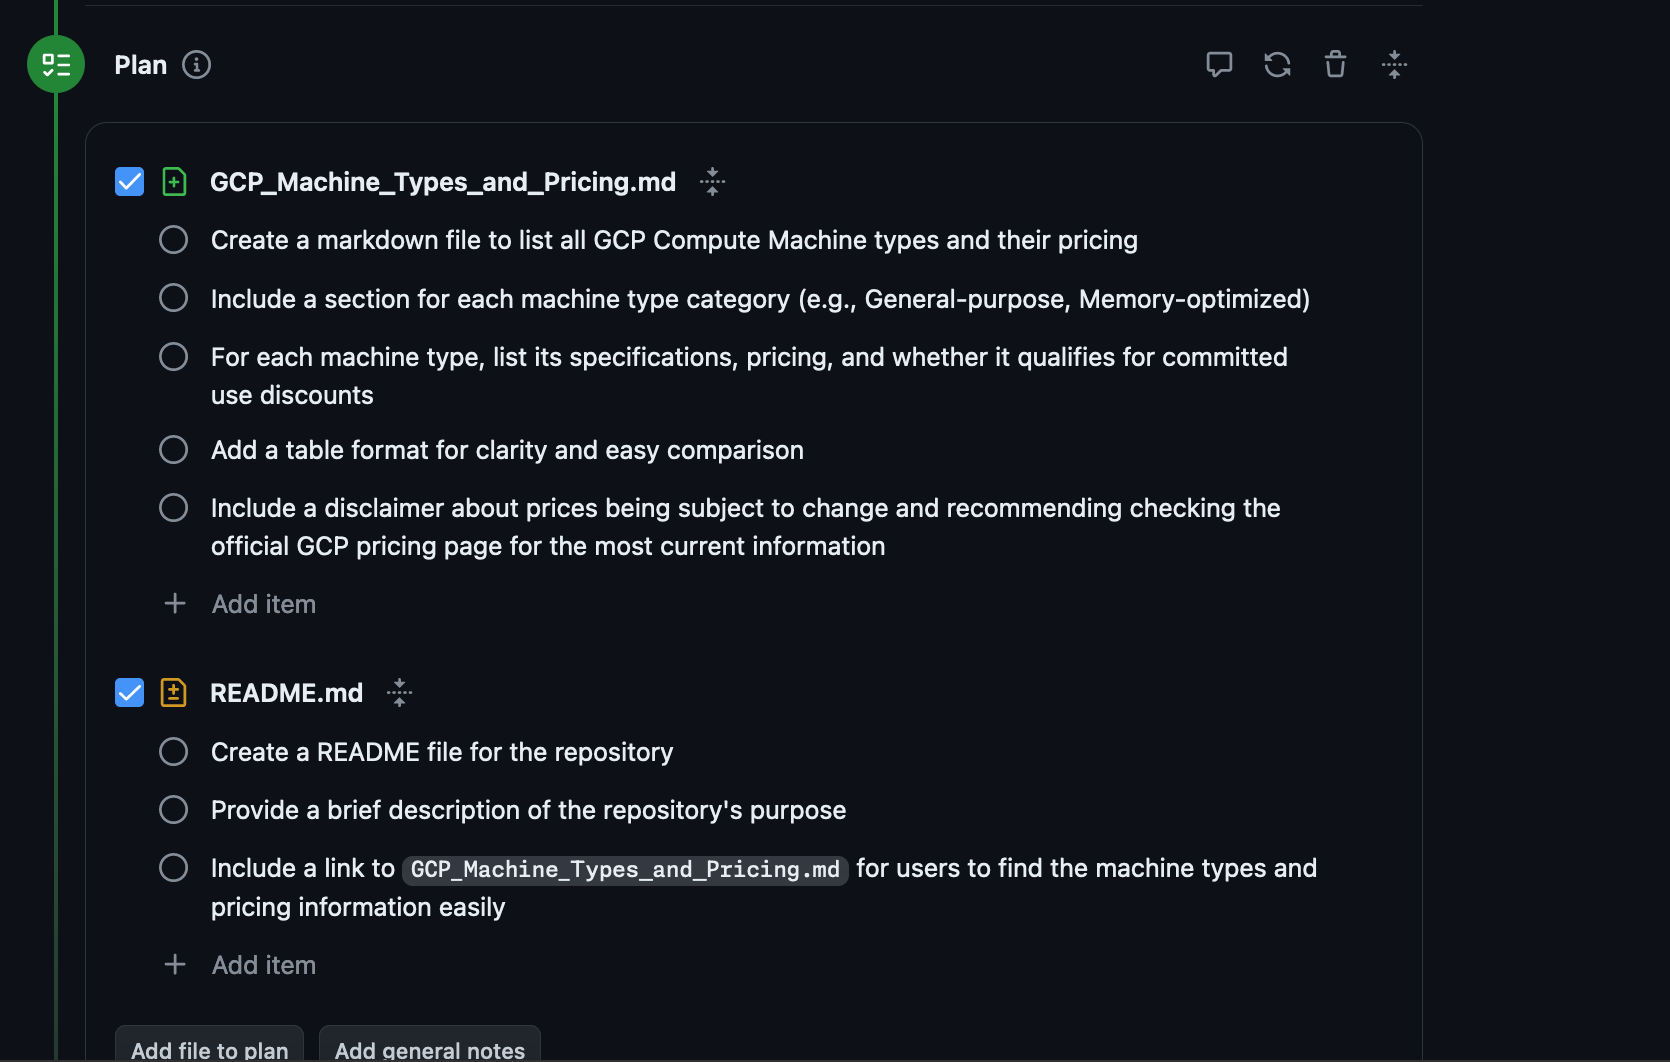Collapse plan sections with the collapse icon
Screen dimensions: 1670x1062
pyautogui.click(x=1394, y=64)
